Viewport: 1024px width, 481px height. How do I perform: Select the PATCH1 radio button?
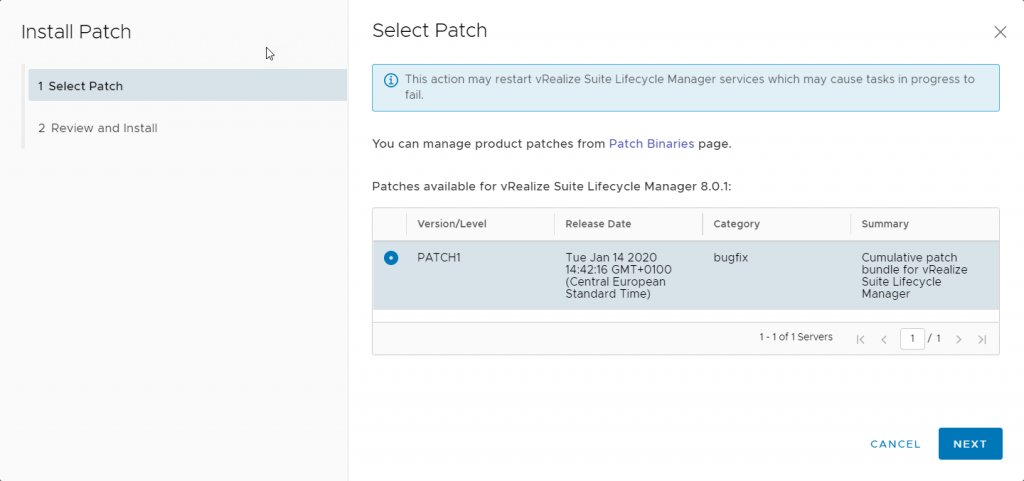point(391,258)
